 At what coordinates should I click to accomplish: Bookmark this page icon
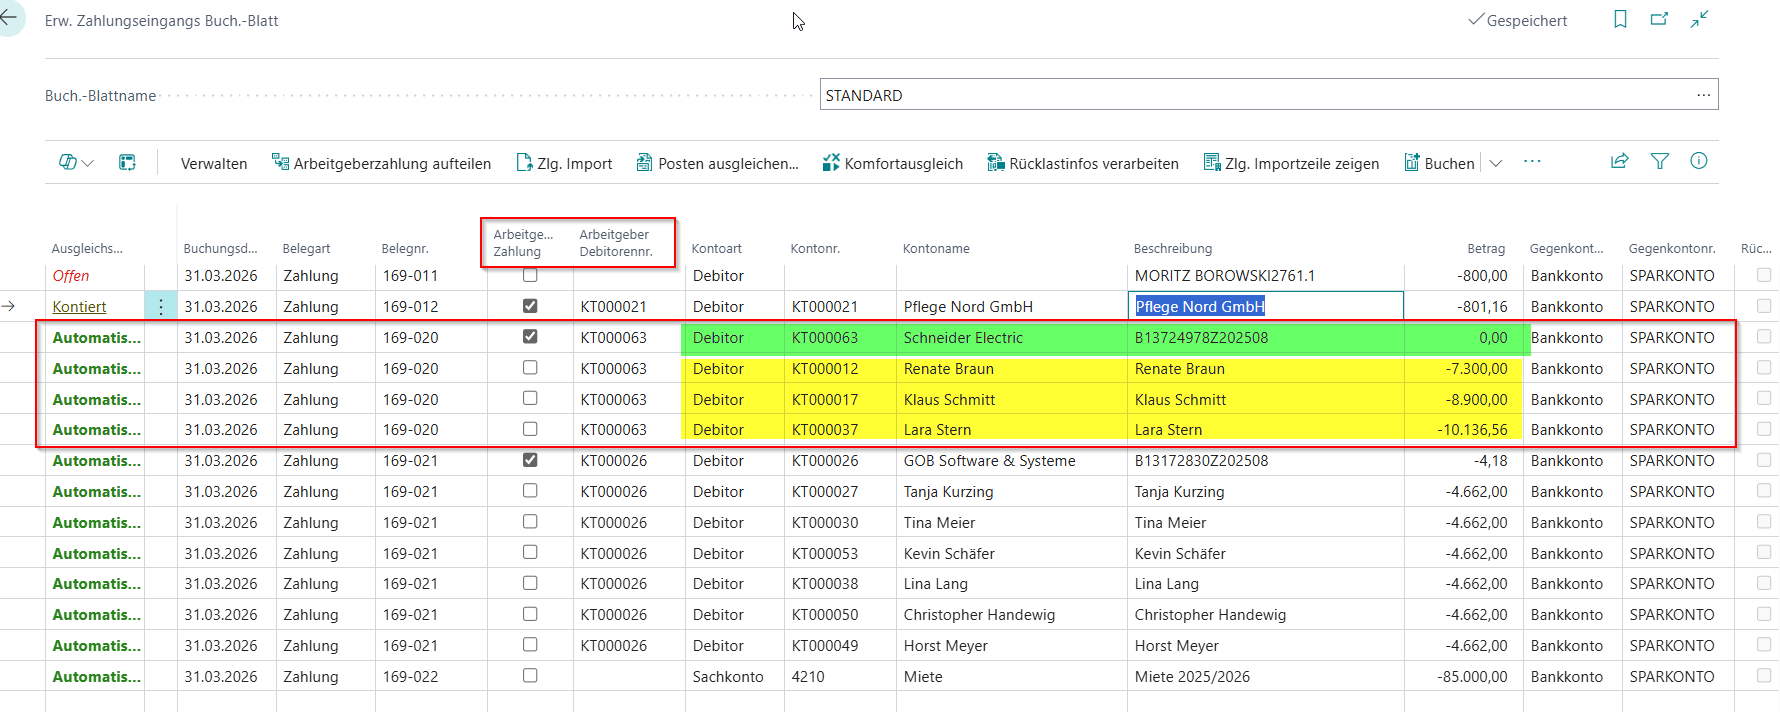[x=1620, y=19]
